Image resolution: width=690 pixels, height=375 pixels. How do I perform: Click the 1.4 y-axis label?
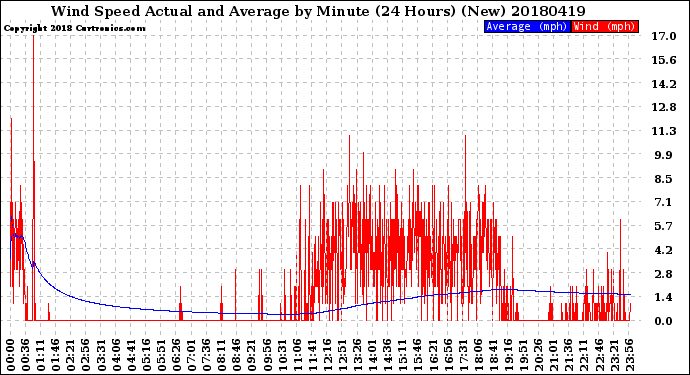pyautogui.click(x=664, y=297)
